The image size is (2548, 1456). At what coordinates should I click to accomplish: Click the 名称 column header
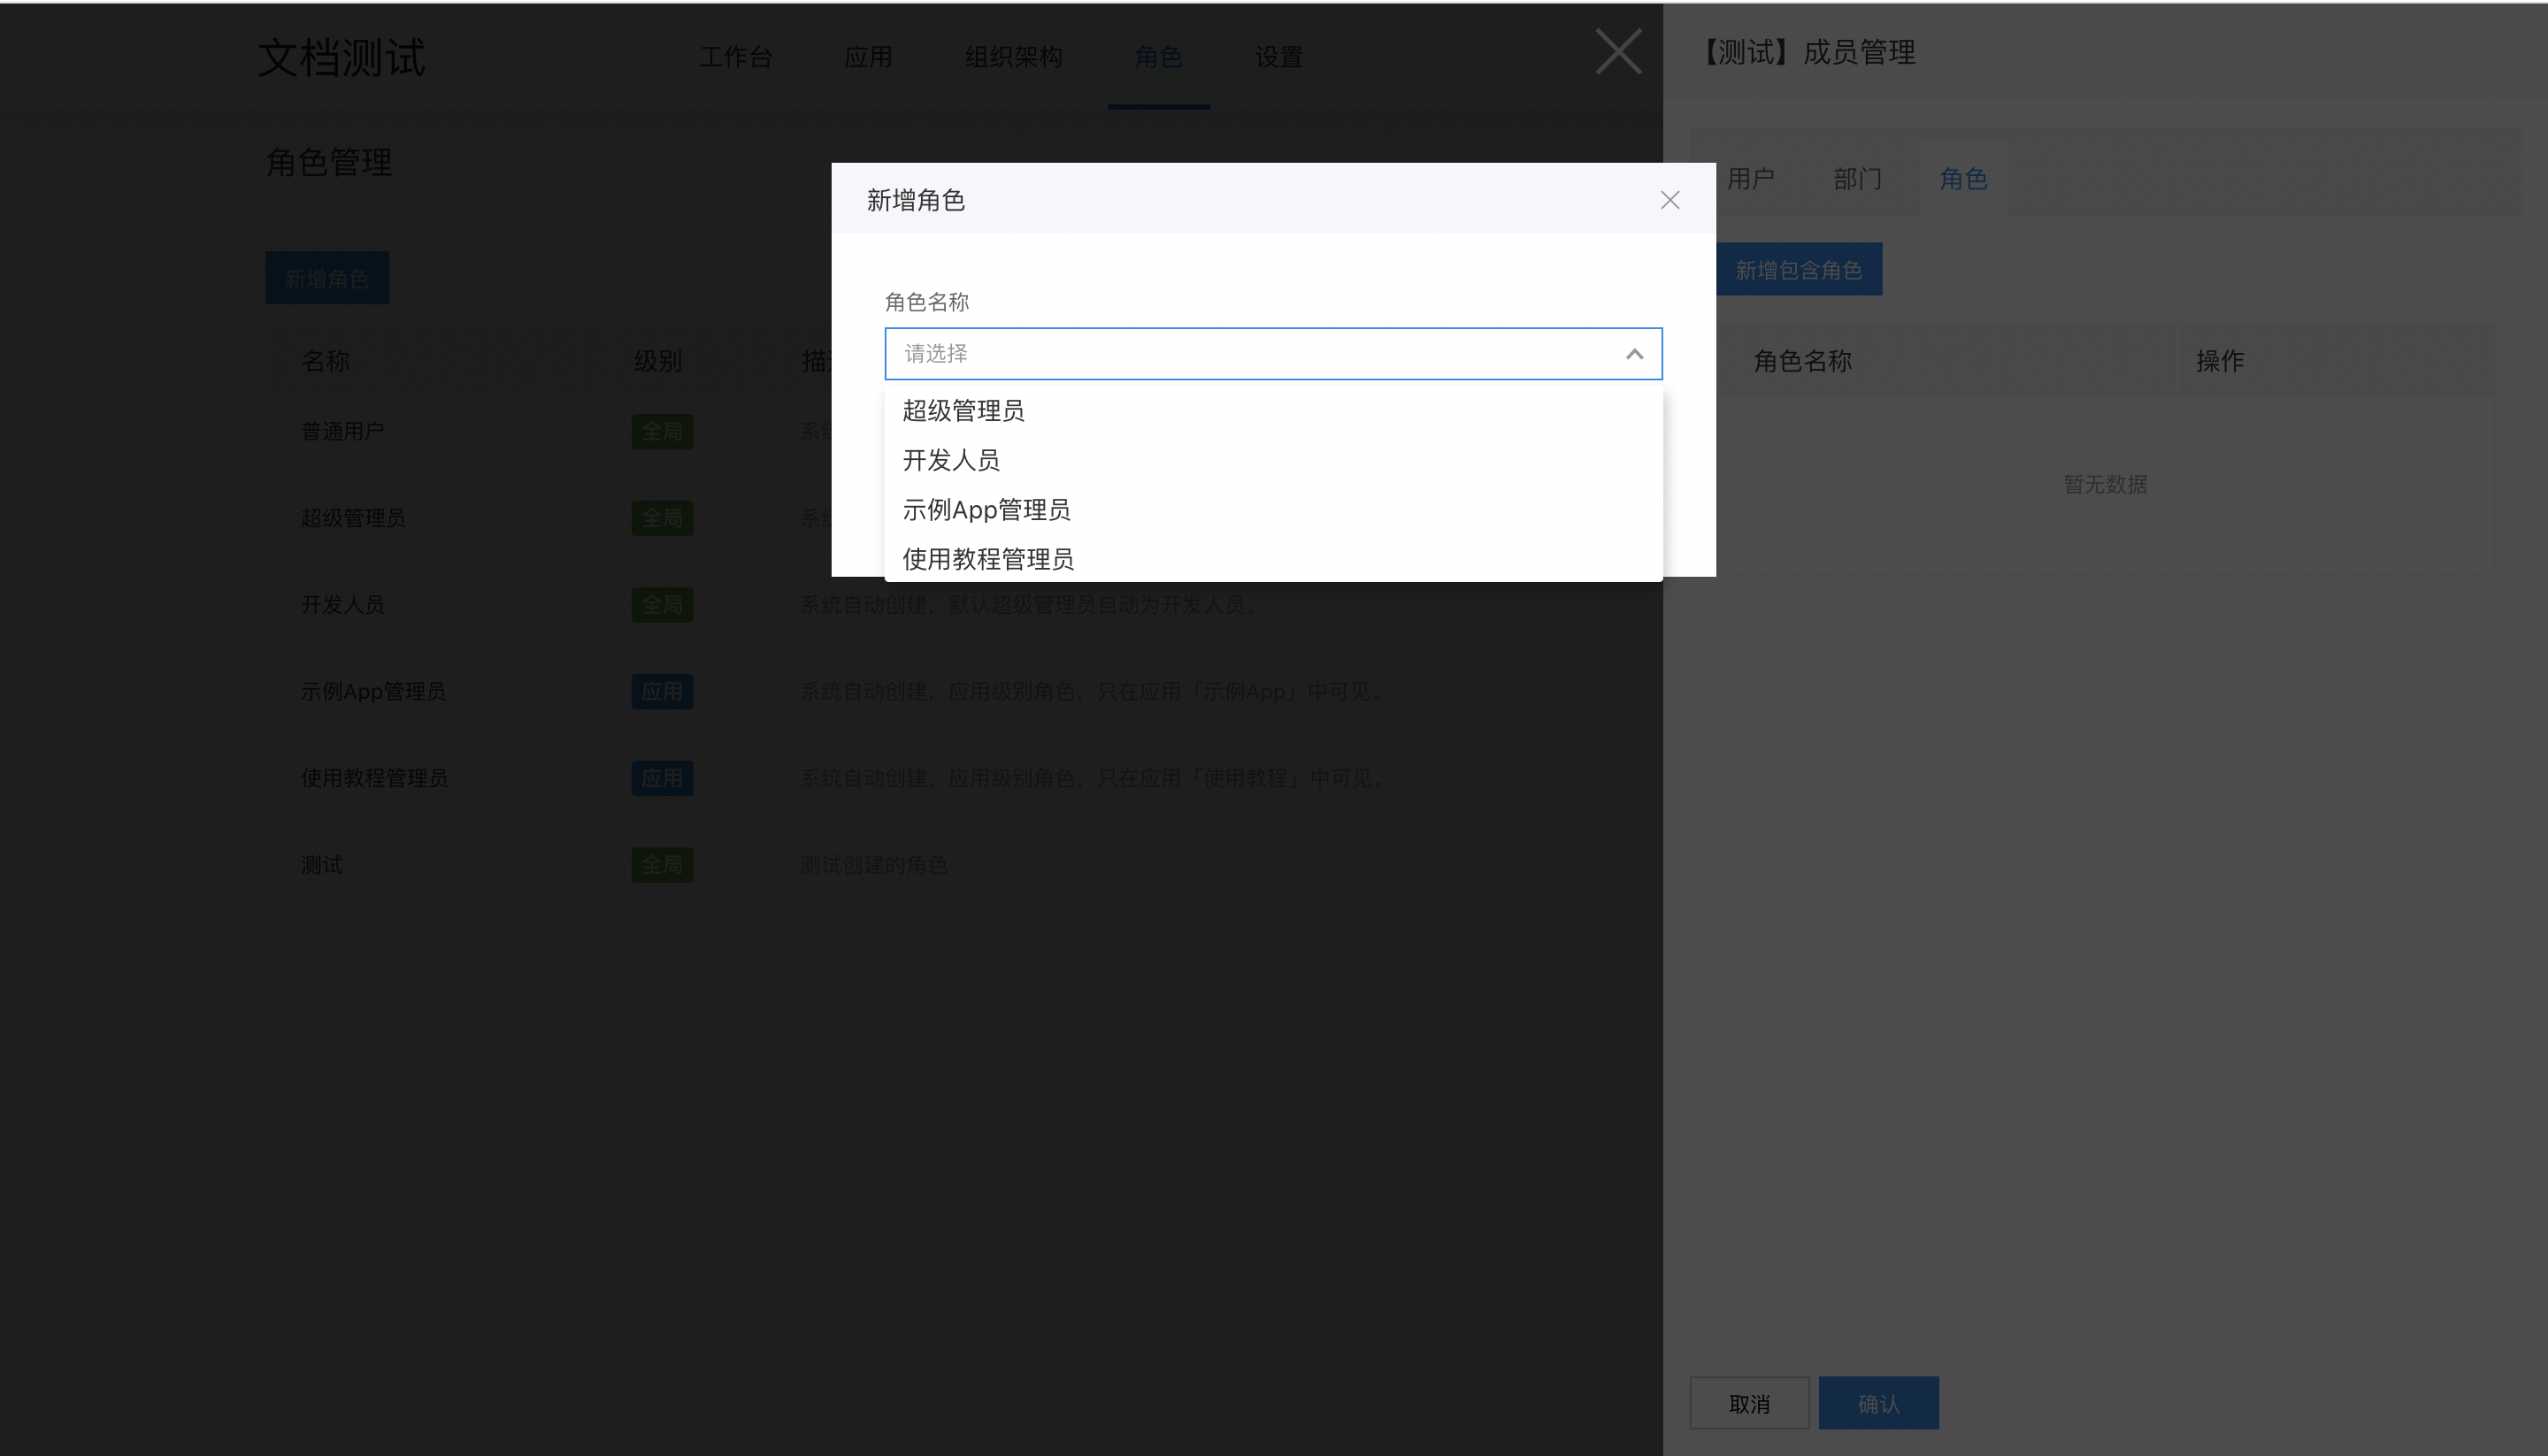coord(326,361)
